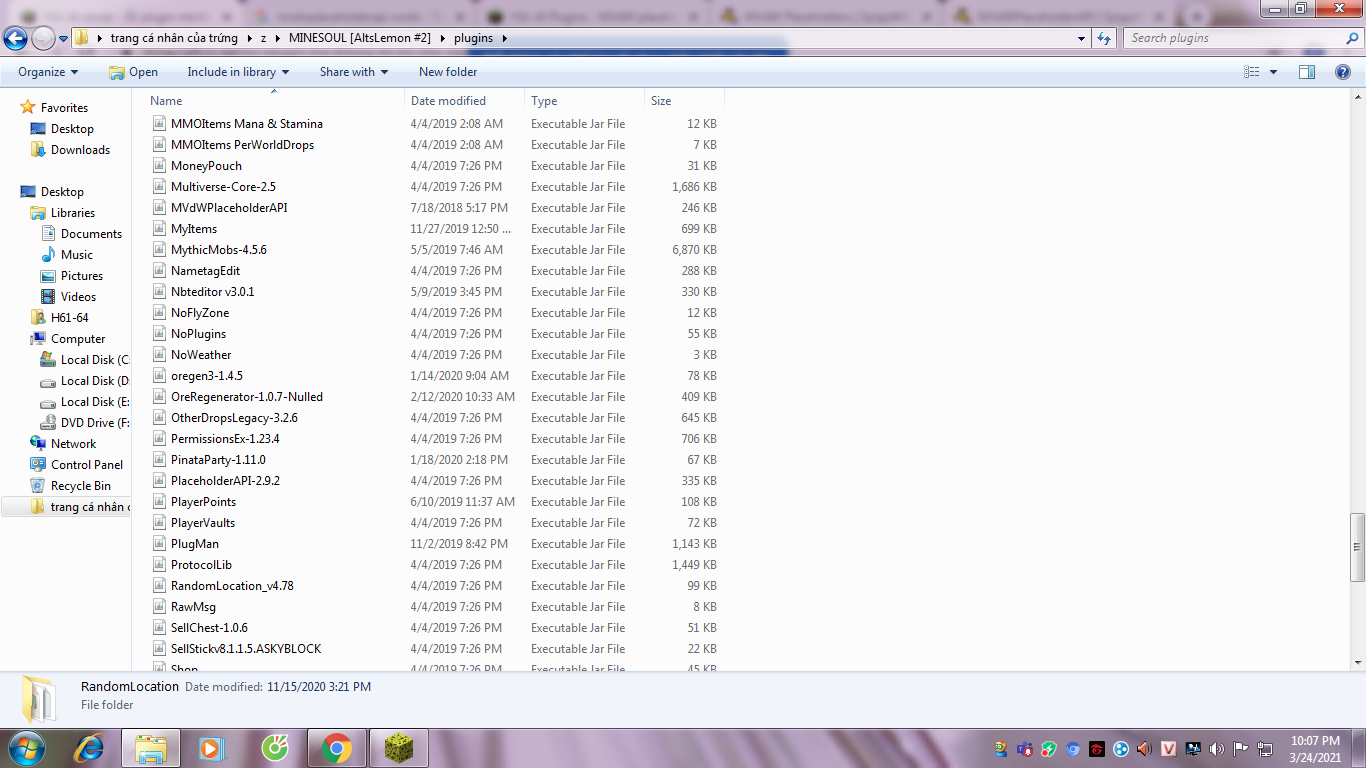Viewport: 1366px width, 768px height.
Task: Launch Internet Explorer from the taskbar
Action: coord(89,748)
